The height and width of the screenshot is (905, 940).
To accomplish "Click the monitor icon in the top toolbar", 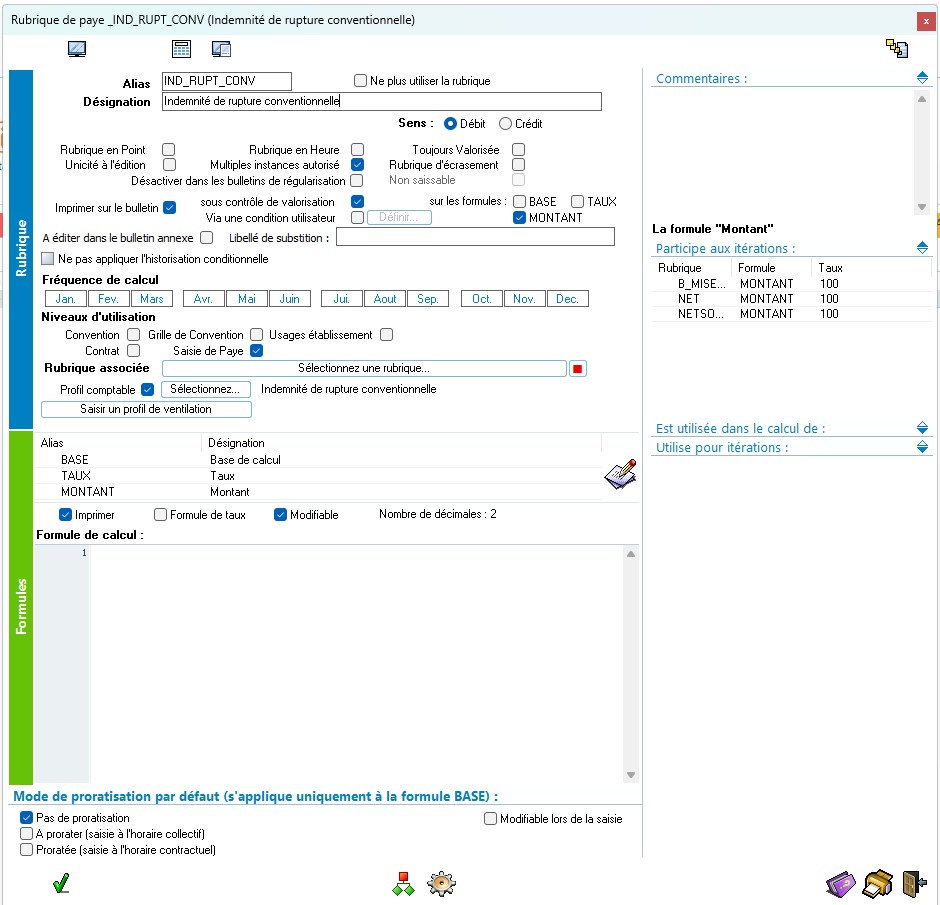I will click(76, 49).
